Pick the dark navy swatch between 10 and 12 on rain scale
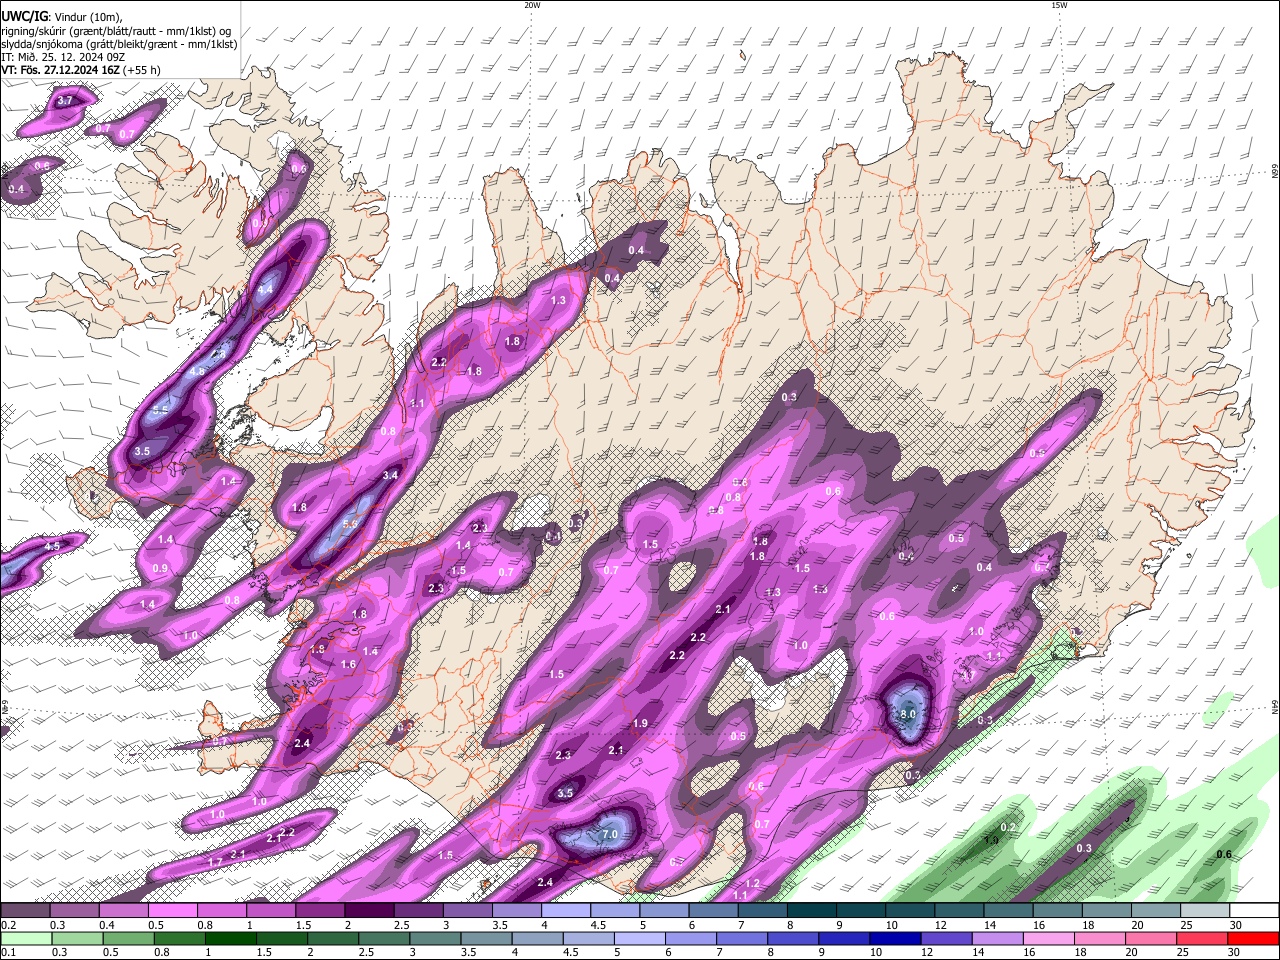1280x960 pixels. coord(896,938)
